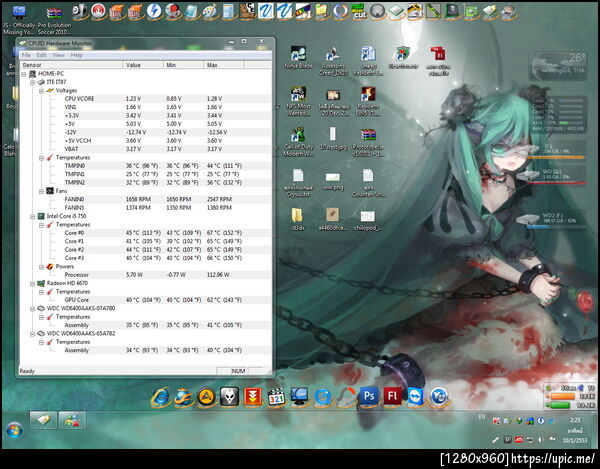The height and width of the screenshot is (469, 600).
Task: Collapse the HOME-PC tree node
Action: coord(24,73)
